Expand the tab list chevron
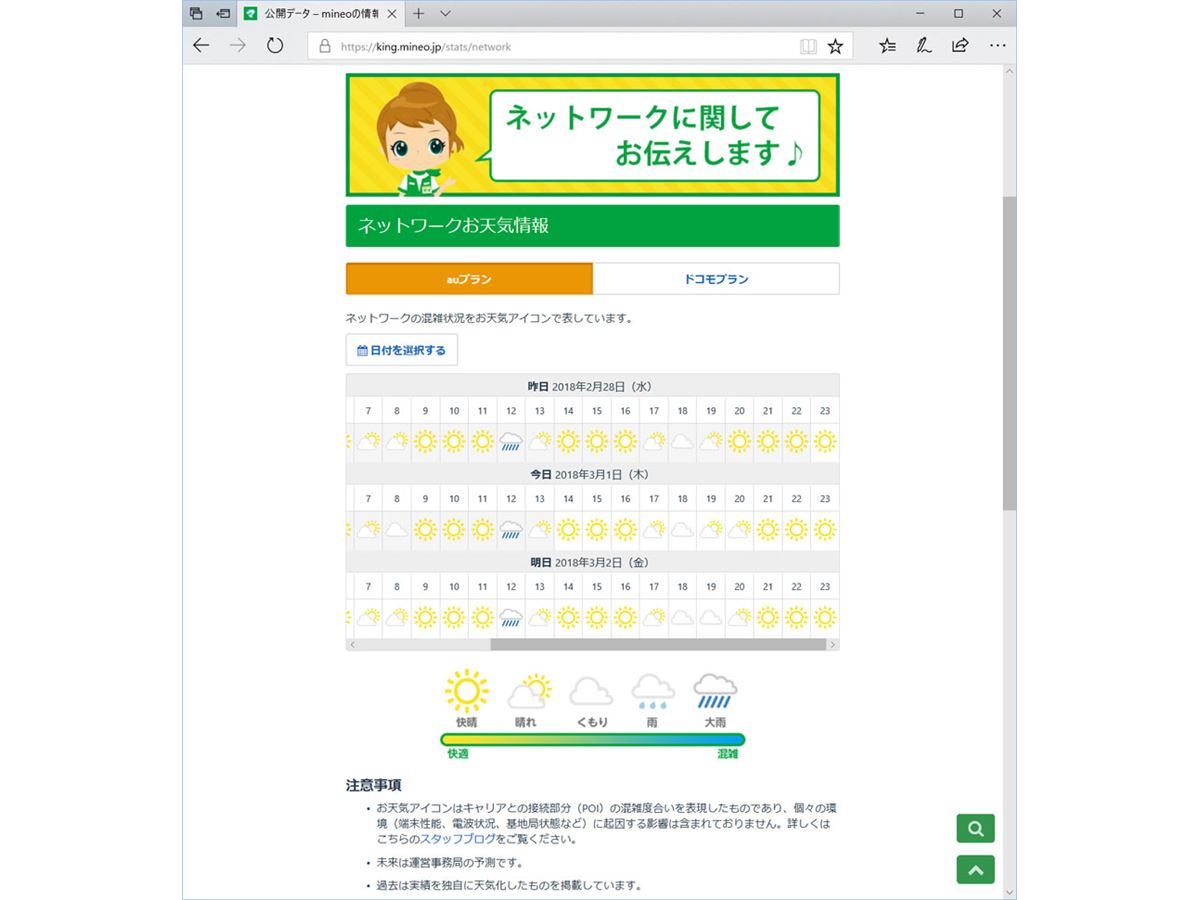Screen dimensions: 1200x900 click(x=446, y=14)
